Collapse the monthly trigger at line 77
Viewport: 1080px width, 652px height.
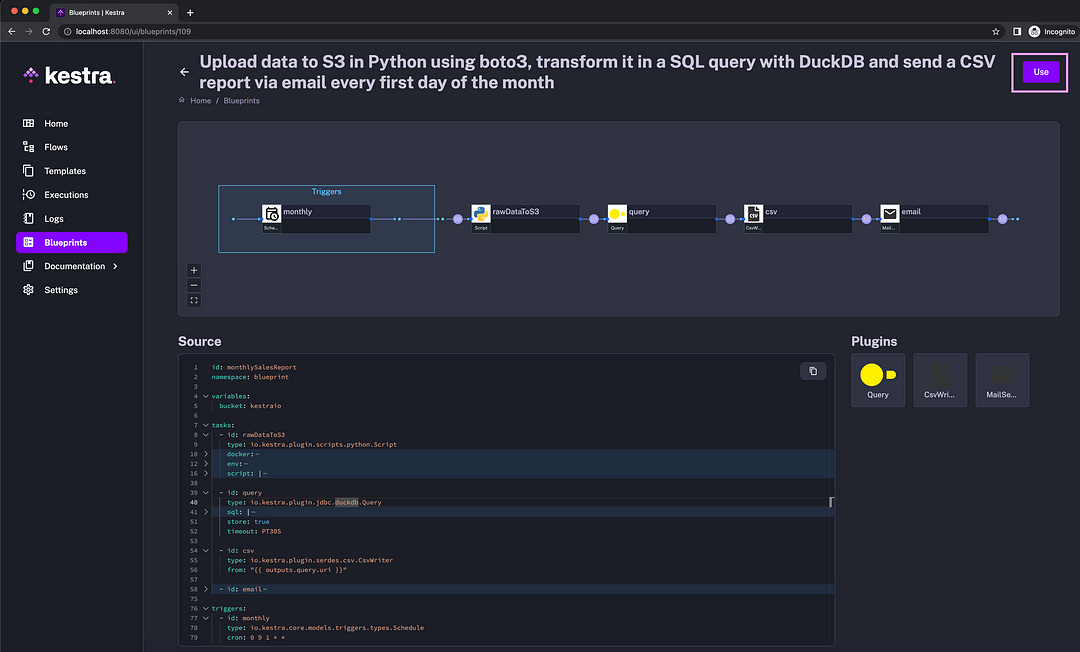coord(205,618)
